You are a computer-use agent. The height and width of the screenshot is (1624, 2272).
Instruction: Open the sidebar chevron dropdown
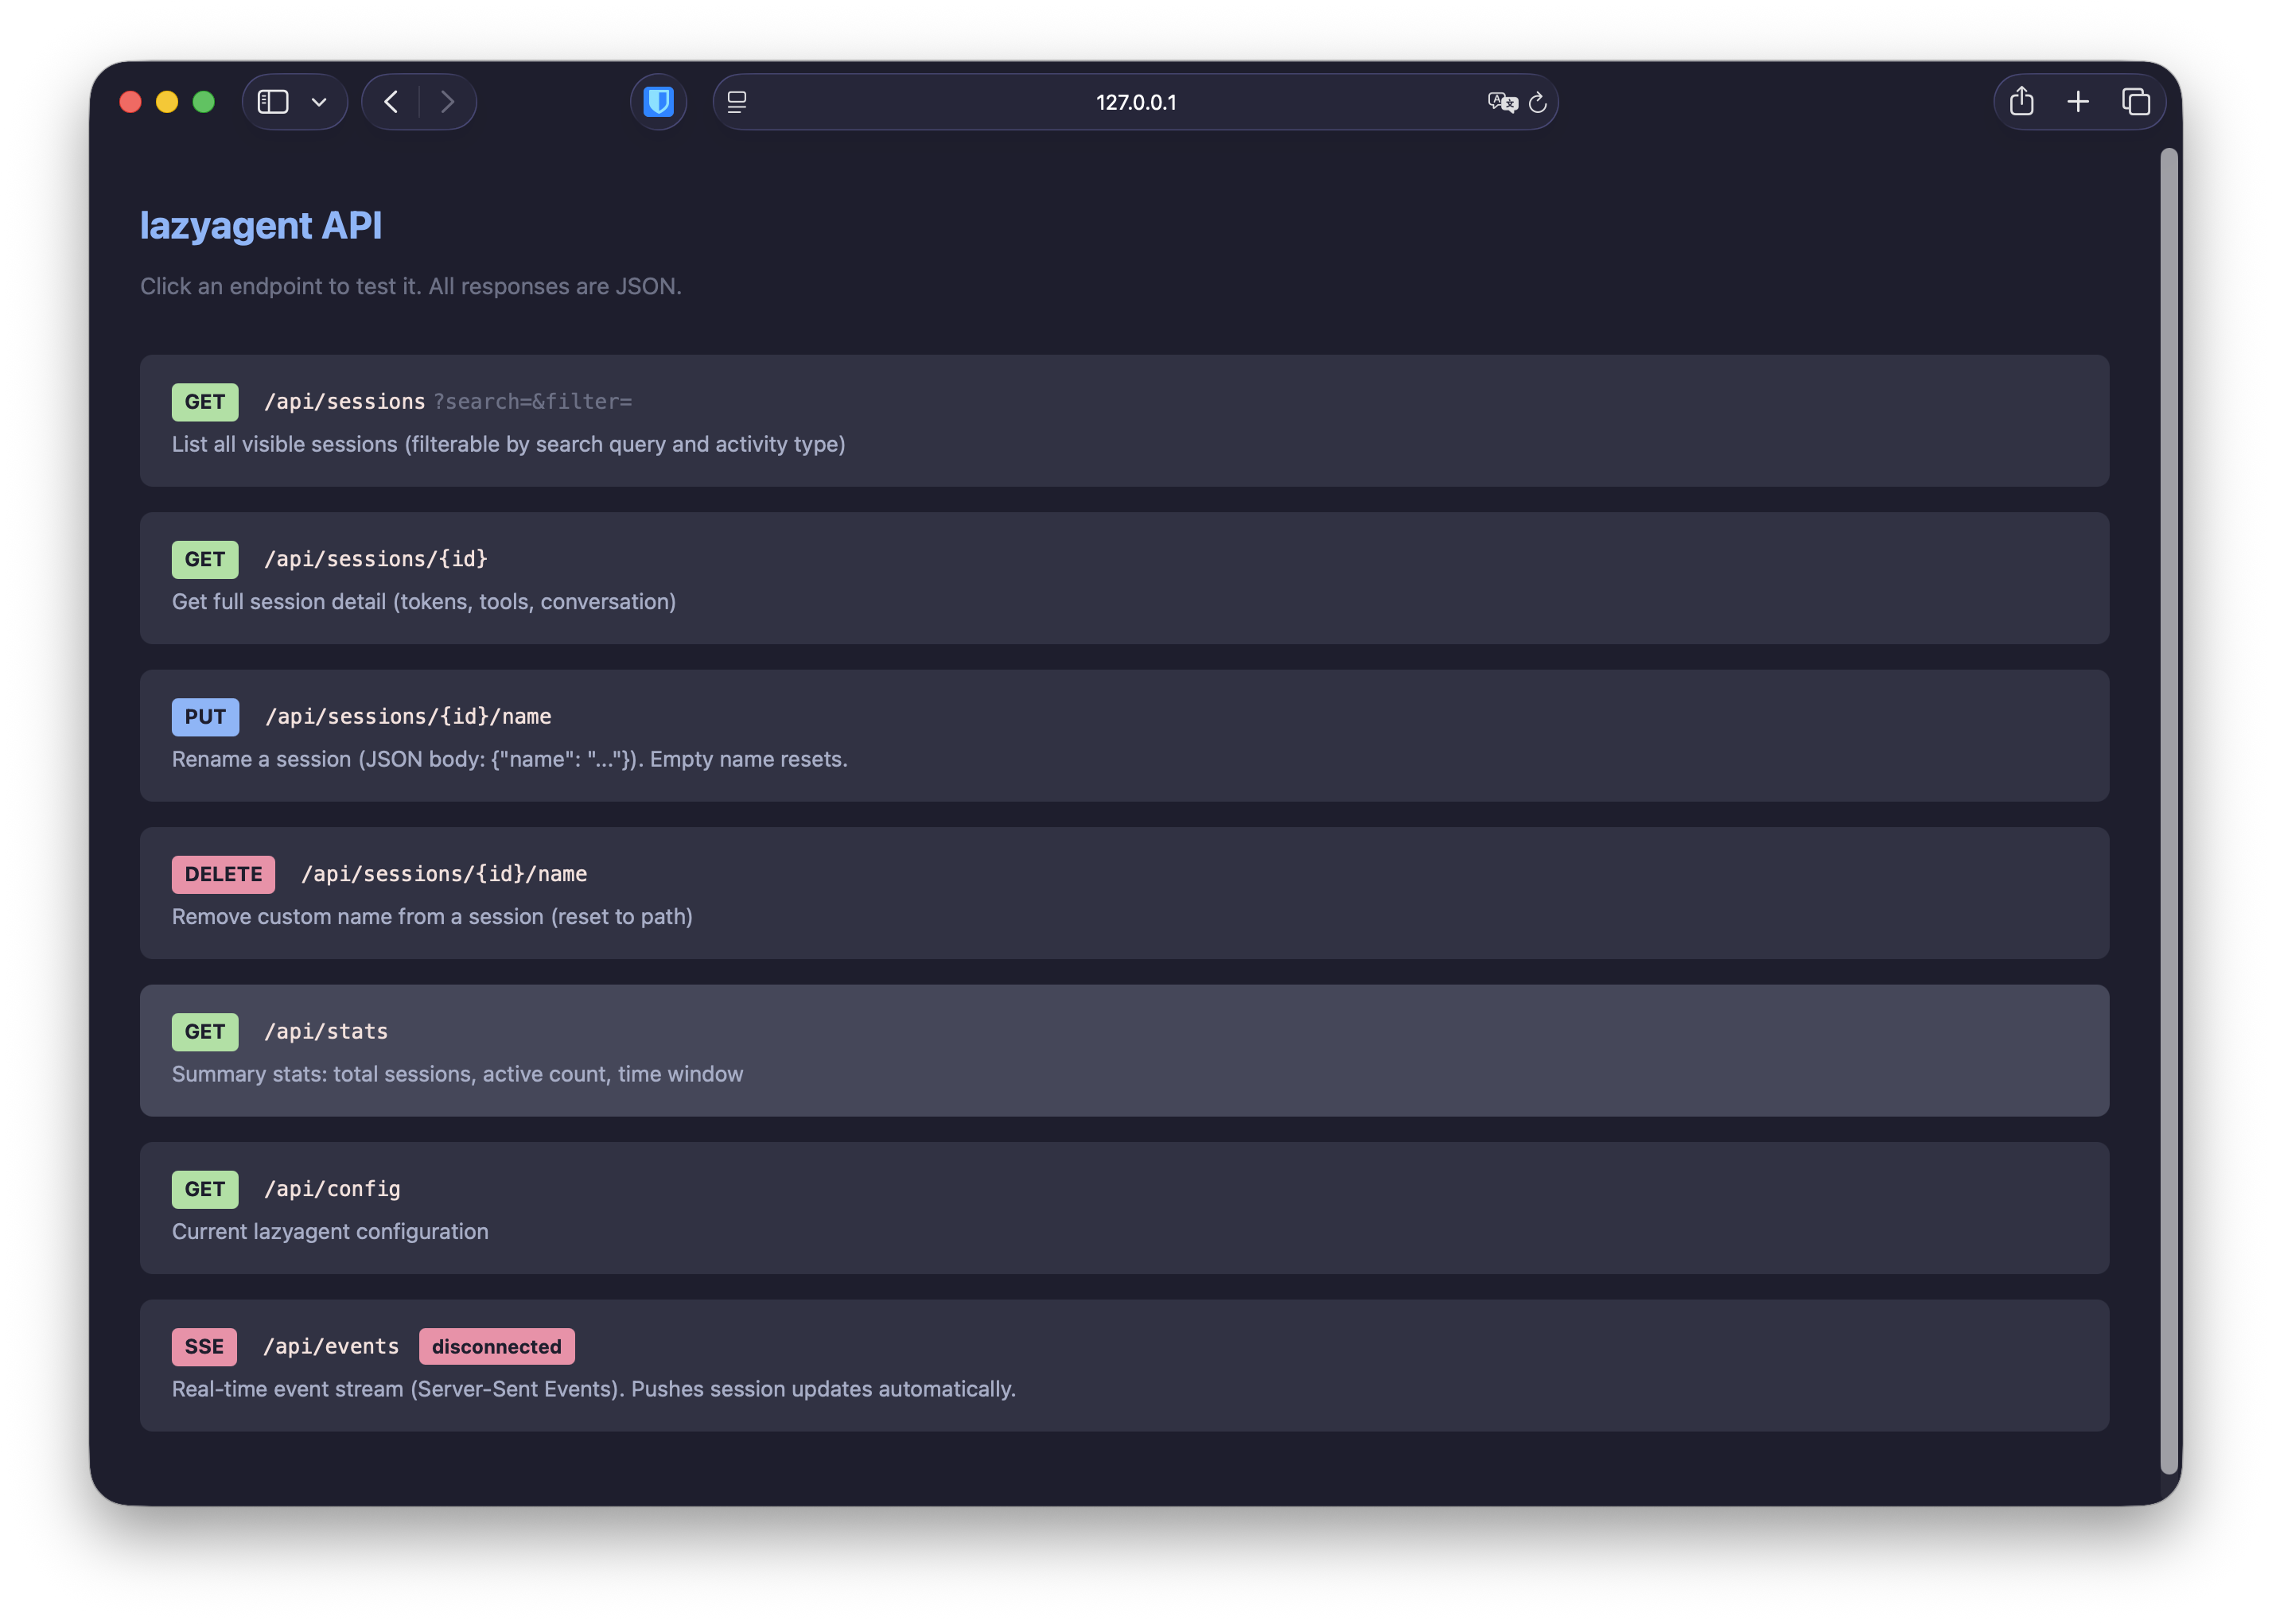(318, 101)
